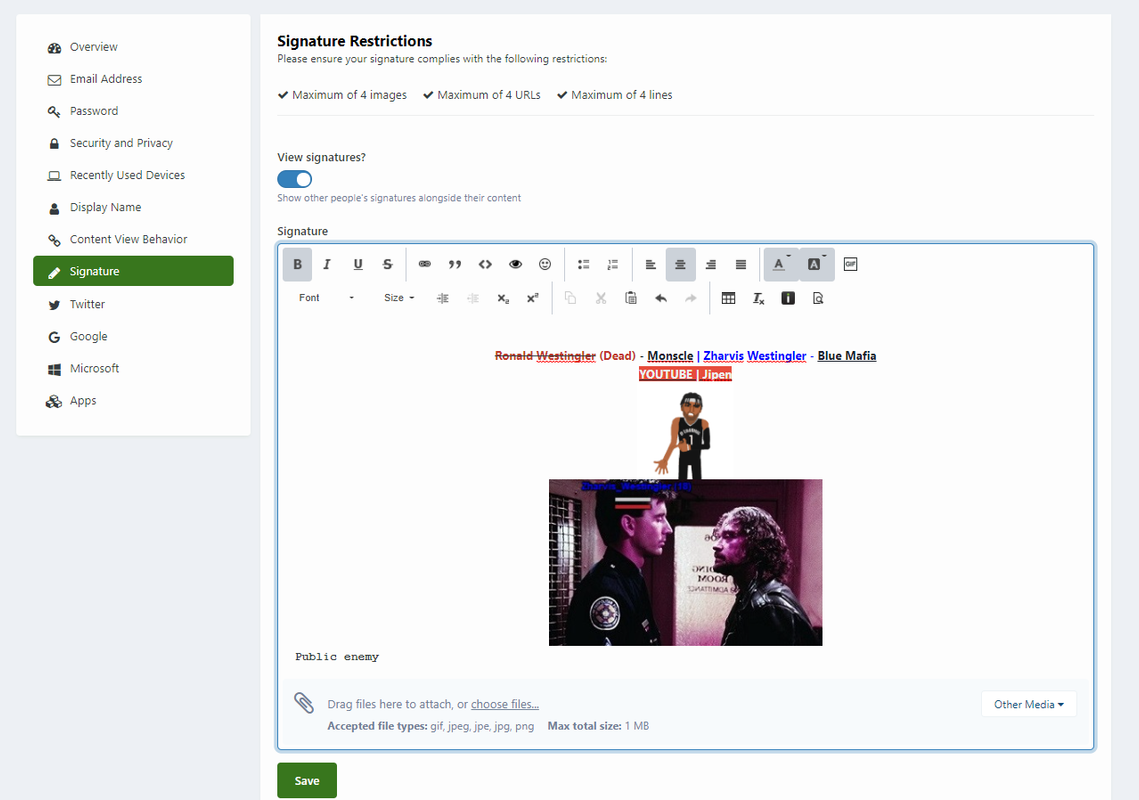Screen dimensions: 1139x800
Task: Apply underline formatting
Action: [357, 264]
